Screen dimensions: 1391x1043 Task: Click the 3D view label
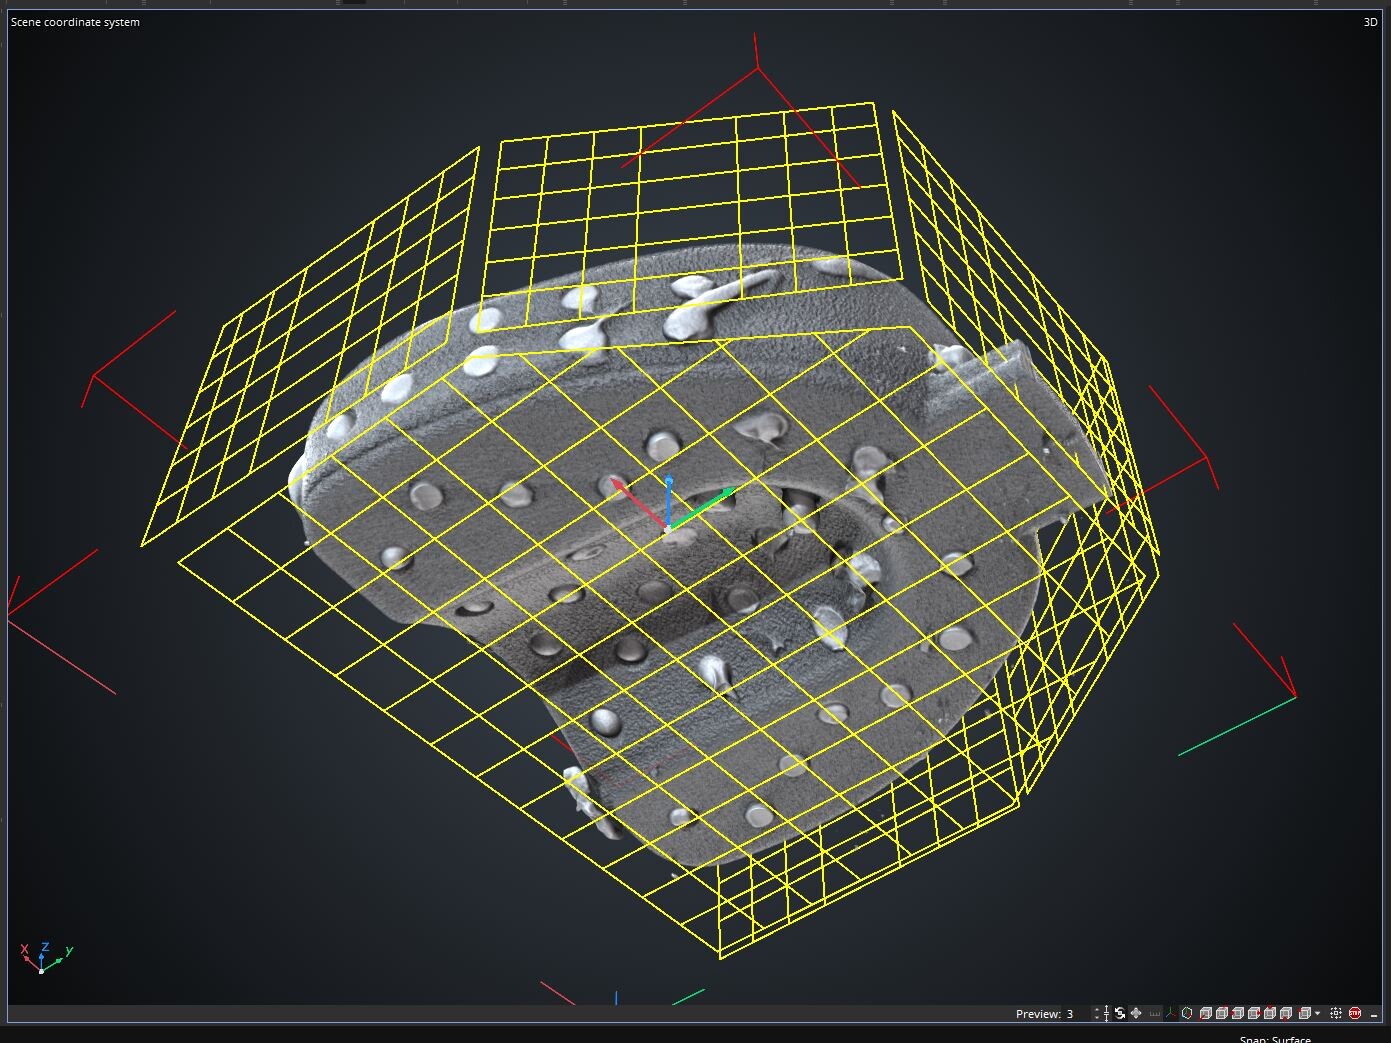pyautogui.click(x=1370, y=22)
